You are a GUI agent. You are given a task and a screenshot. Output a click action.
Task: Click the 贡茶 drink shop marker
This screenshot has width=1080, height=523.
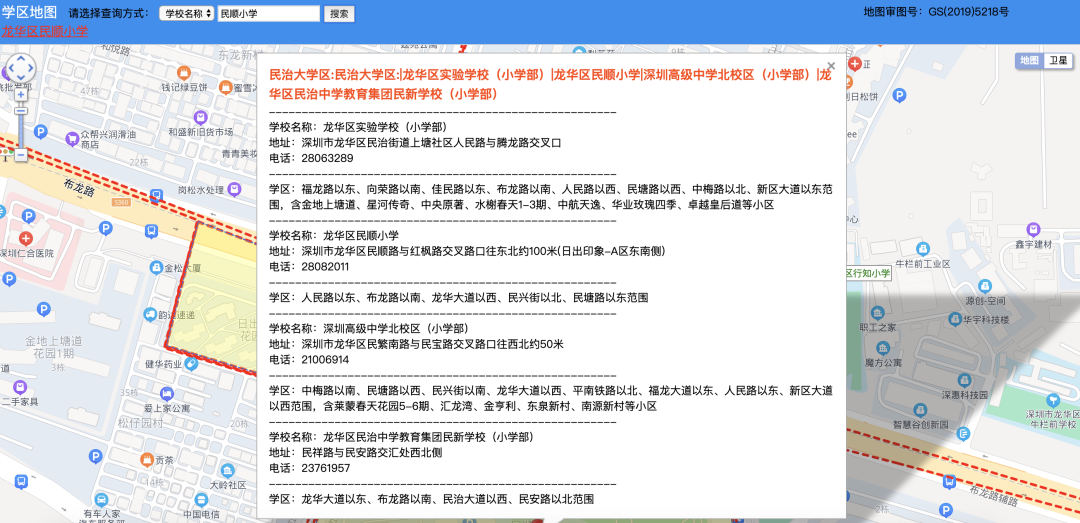(x=146, y=459)
